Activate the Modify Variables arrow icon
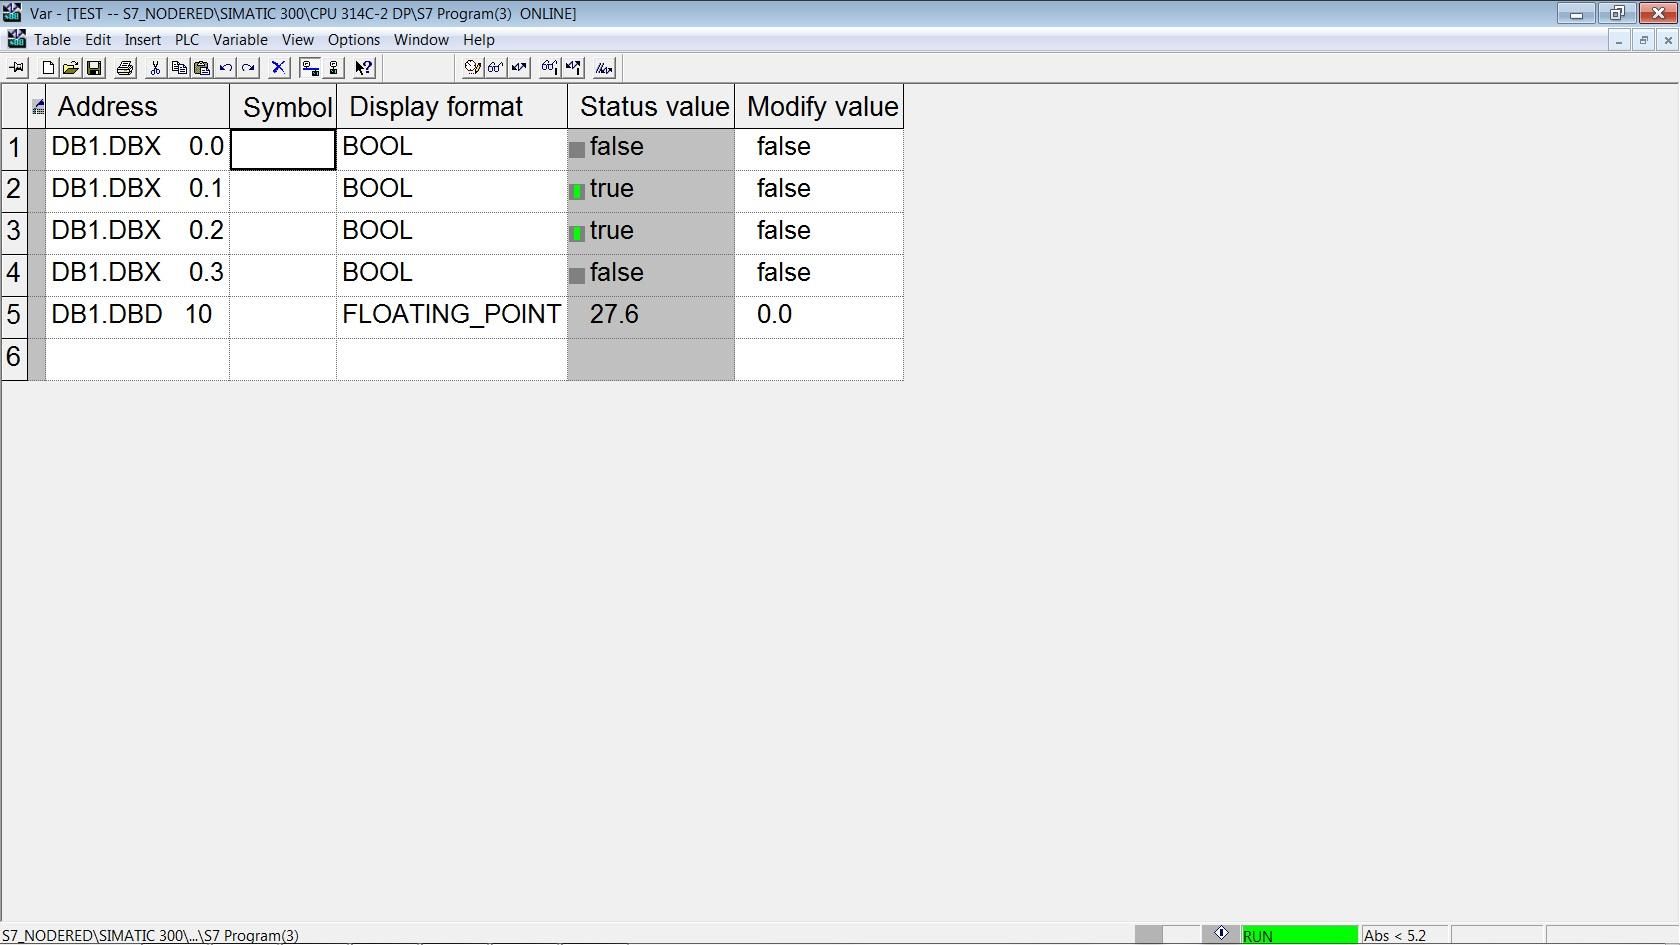 click(519, 67)
